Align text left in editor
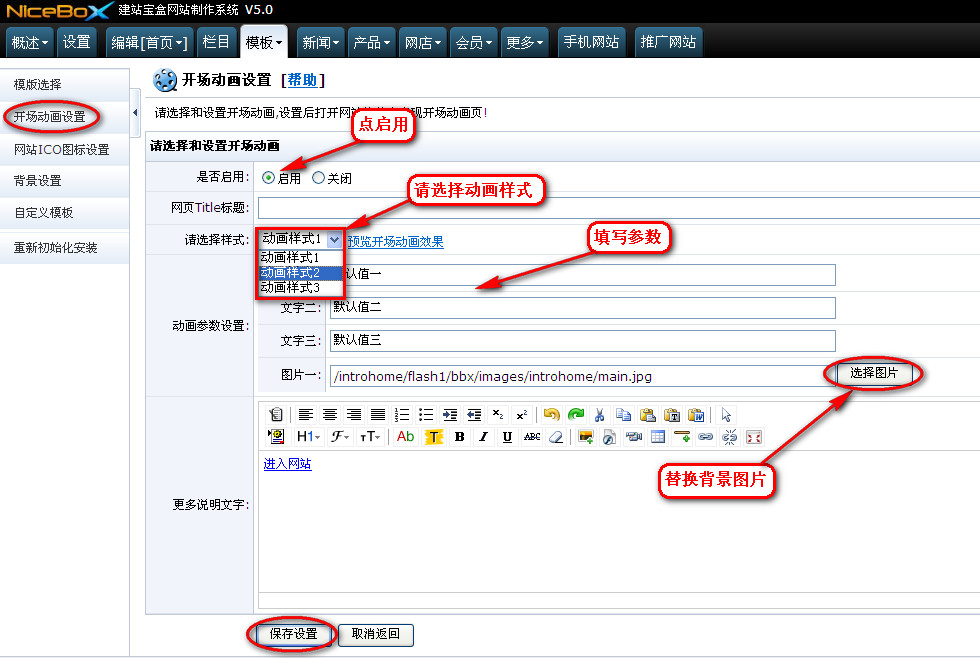The width and height of the screenshot is (980, 658). (x=306, y=414)
